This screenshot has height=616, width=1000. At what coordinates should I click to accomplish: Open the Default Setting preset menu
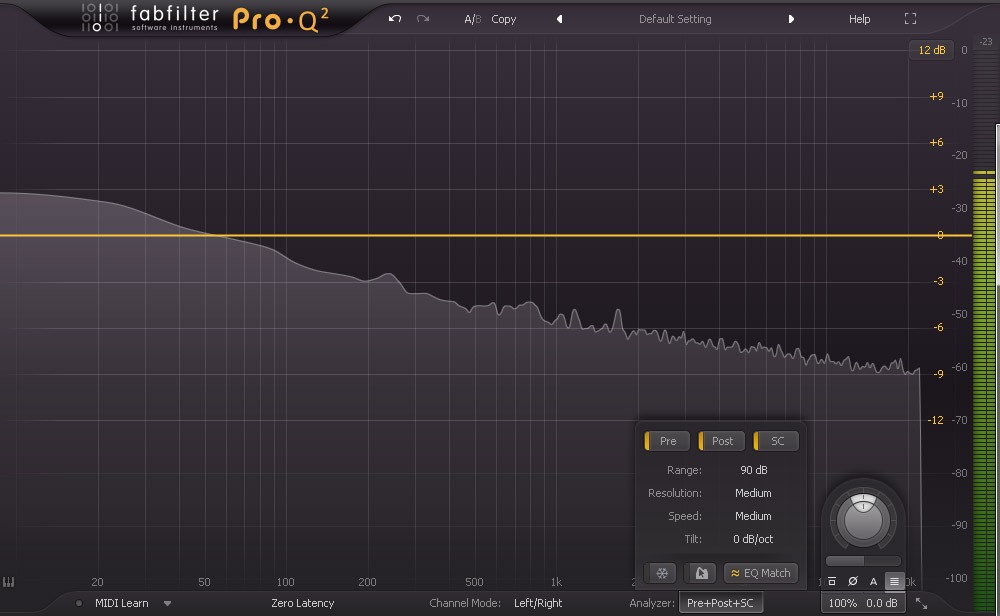pyautogui.click(x=675, y=19)
